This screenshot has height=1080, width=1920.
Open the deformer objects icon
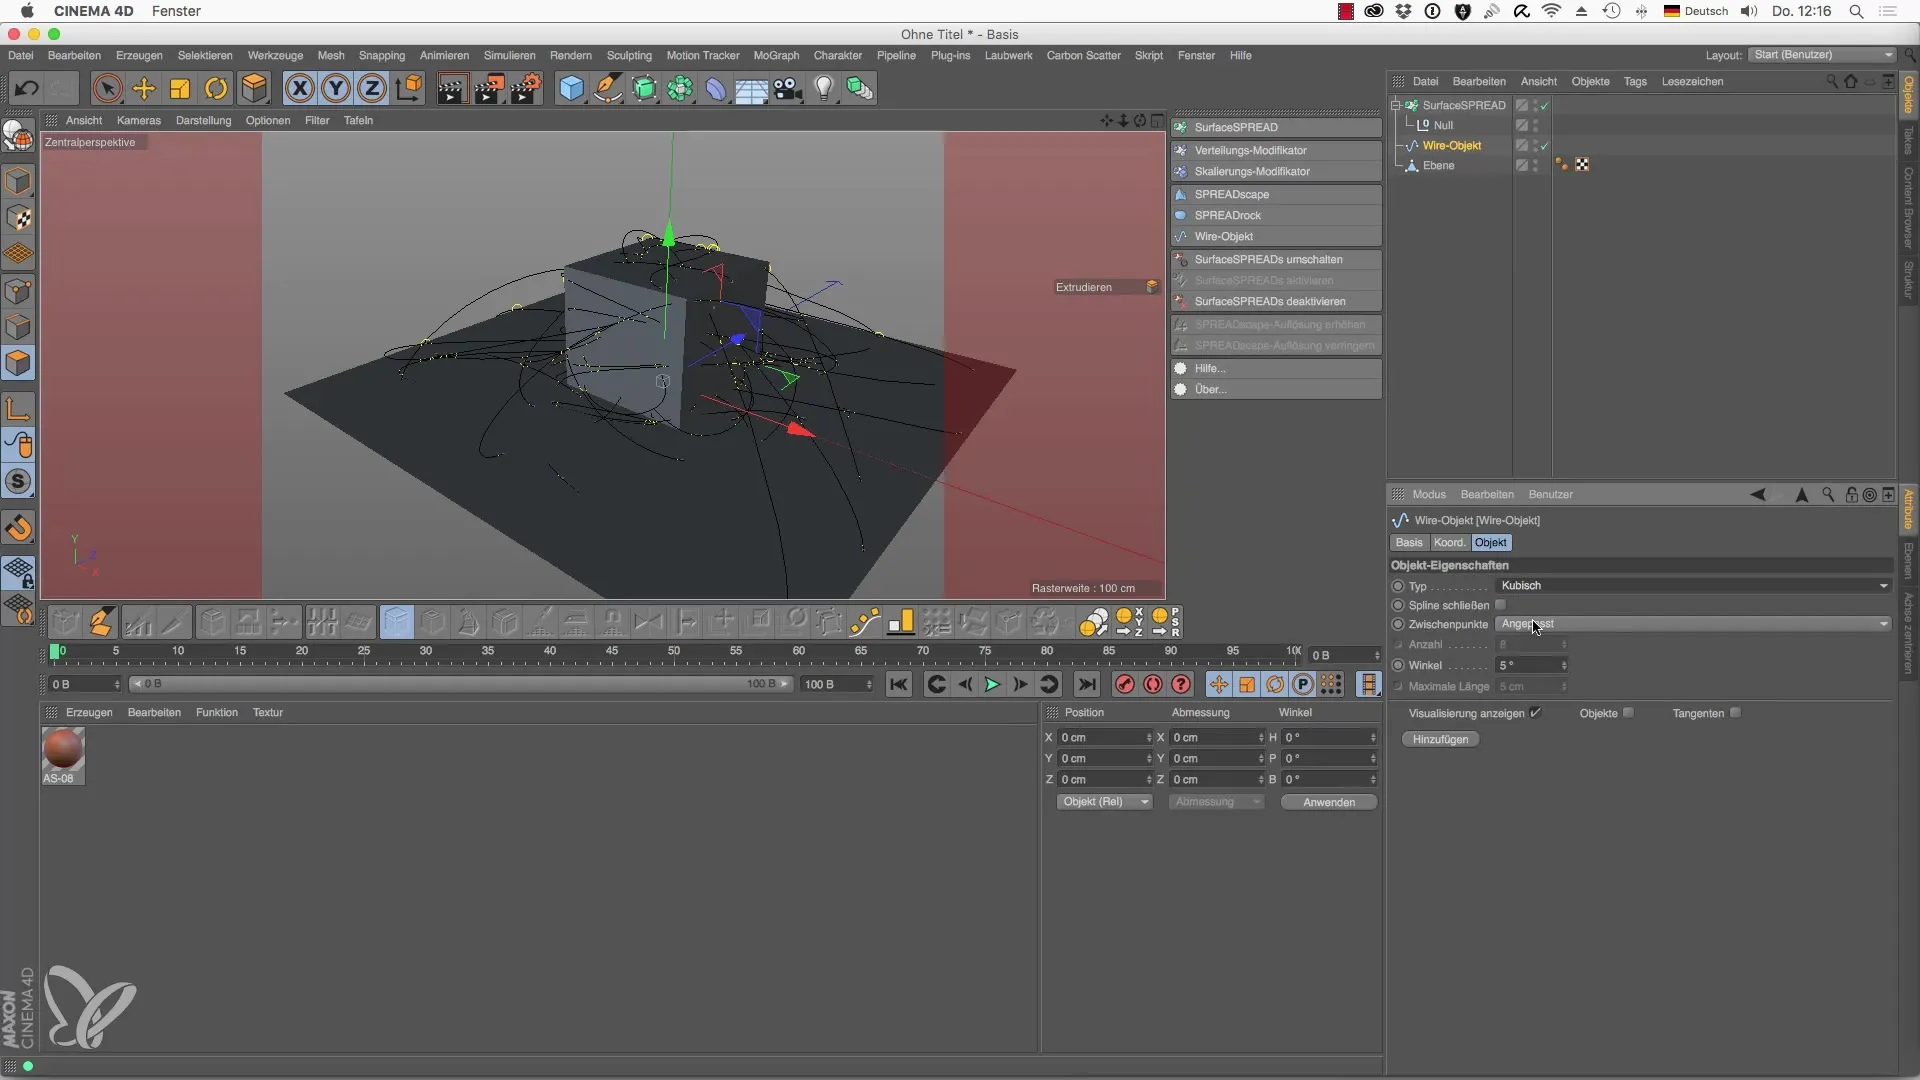pyautogui.click(x=716, y=88)
